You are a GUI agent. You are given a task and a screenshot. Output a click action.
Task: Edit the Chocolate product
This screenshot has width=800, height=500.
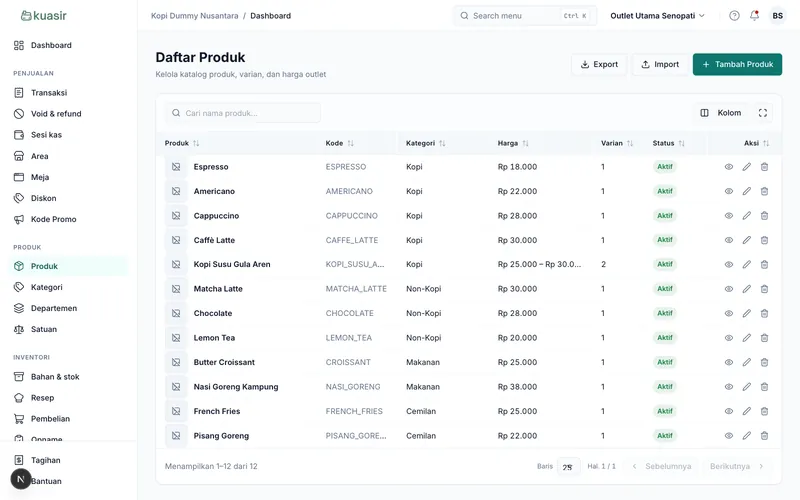[x=746, y=313]
